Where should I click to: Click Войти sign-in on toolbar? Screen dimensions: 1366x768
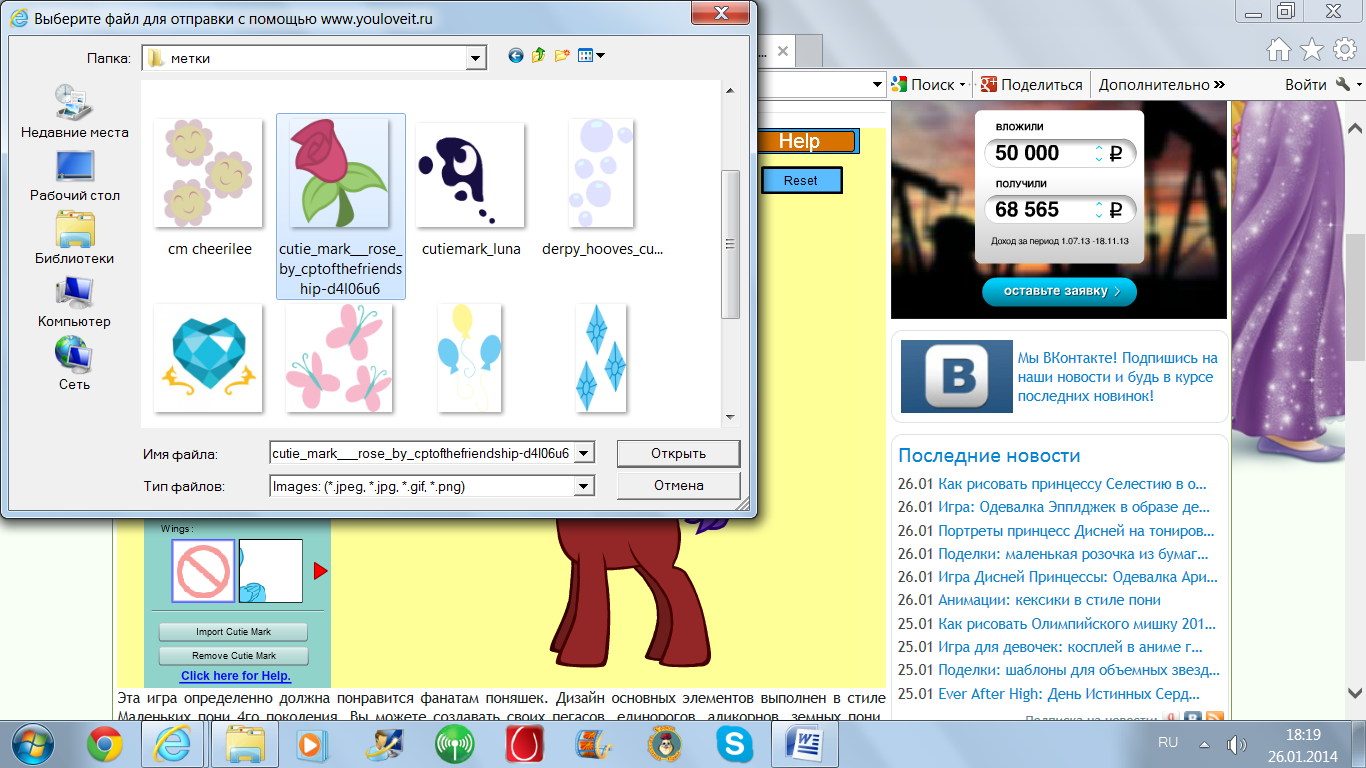pyautogui.click(x=1305, y=85)
